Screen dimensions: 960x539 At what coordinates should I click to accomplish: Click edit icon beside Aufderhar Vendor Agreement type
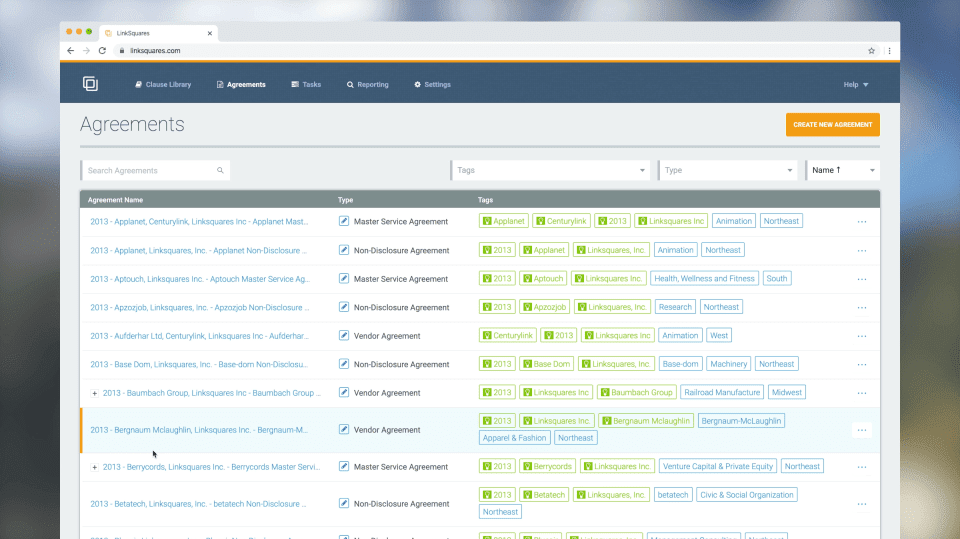(x=344, y=336)
